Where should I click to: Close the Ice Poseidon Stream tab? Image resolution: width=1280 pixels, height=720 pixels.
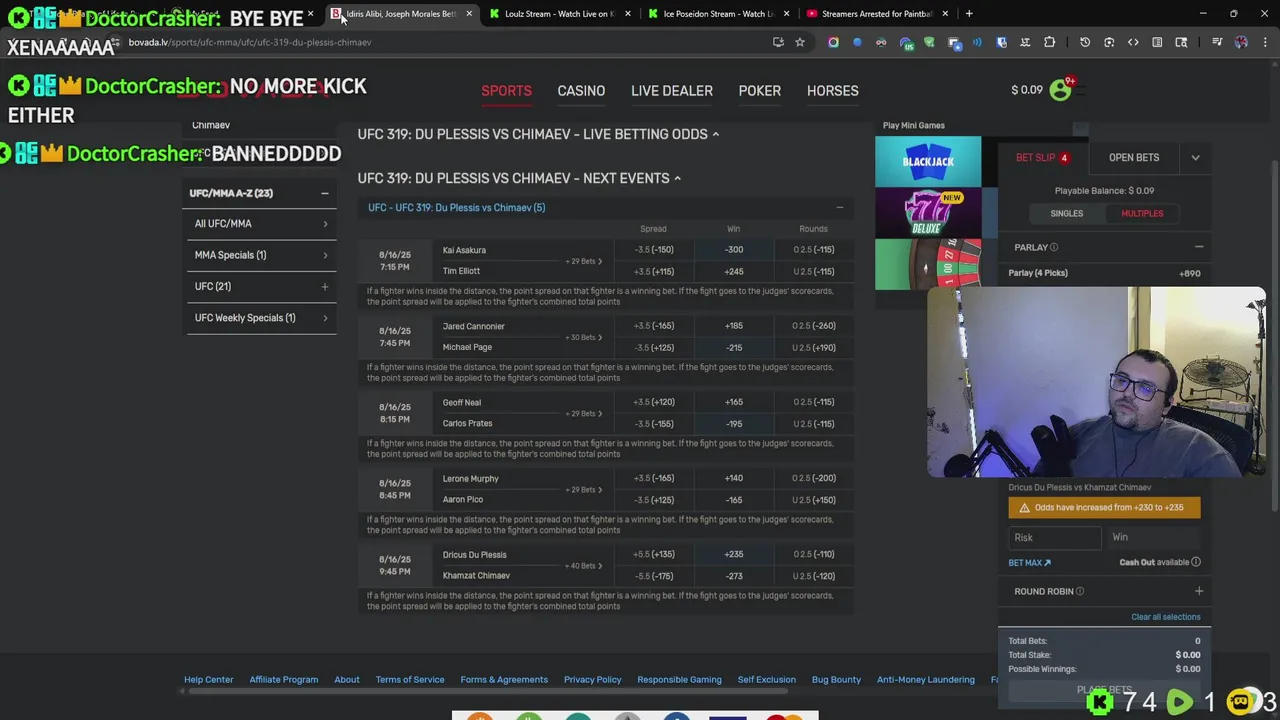[787, 14]
